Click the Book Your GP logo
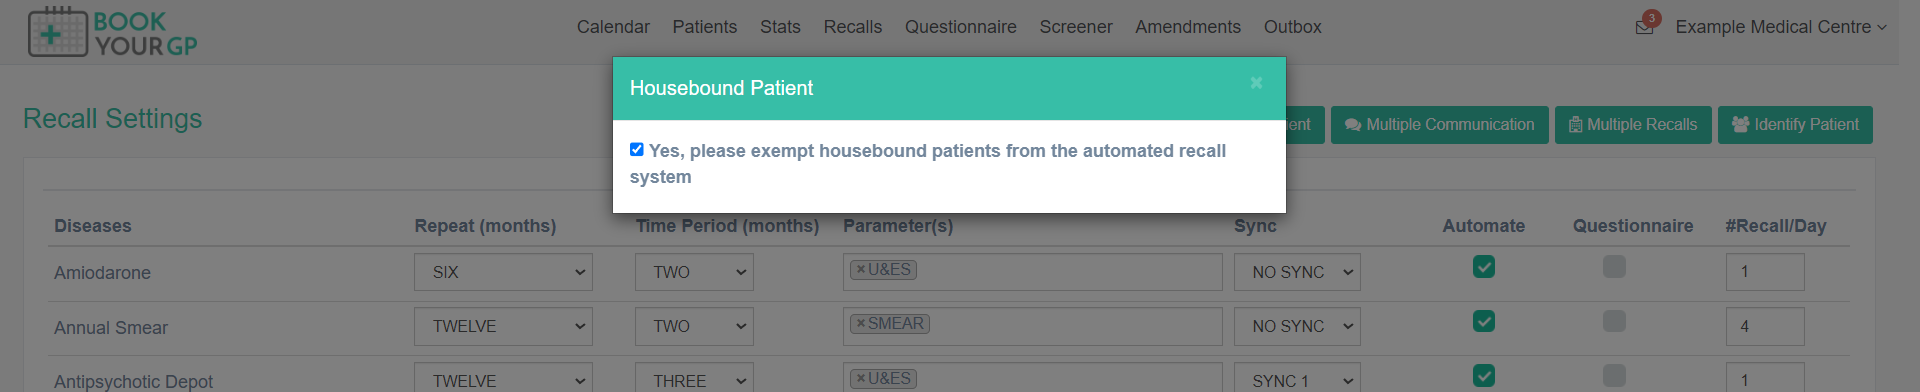1920x392 pixels. 113,32
